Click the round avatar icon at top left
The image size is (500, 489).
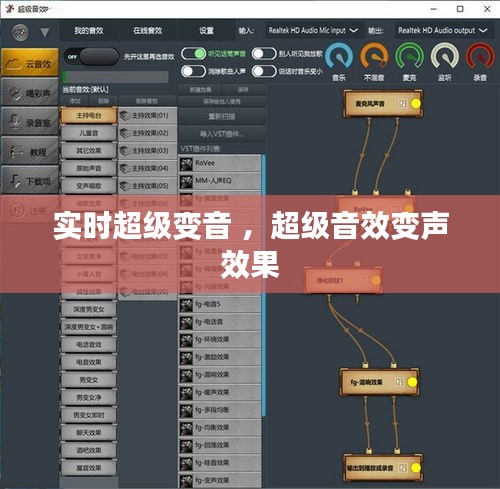click(20, 32)
